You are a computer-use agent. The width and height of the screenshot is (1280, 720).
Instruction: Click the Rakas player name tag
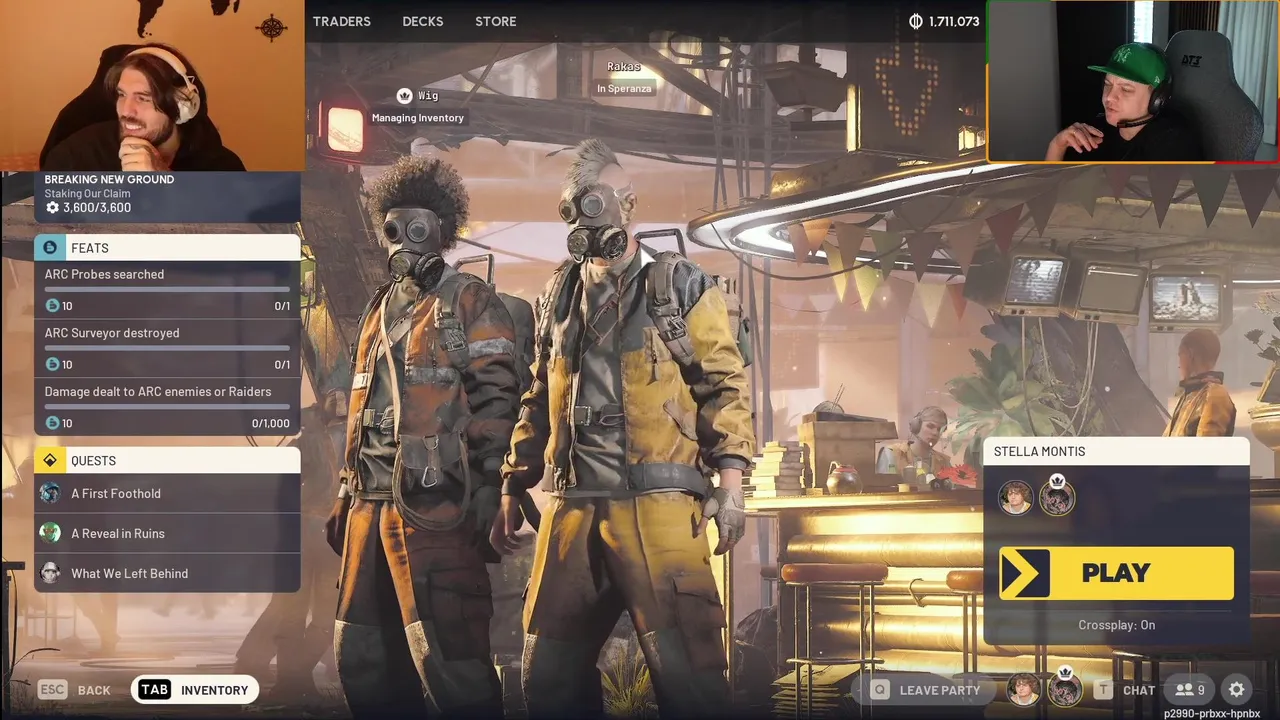click(x=624, y=67)
